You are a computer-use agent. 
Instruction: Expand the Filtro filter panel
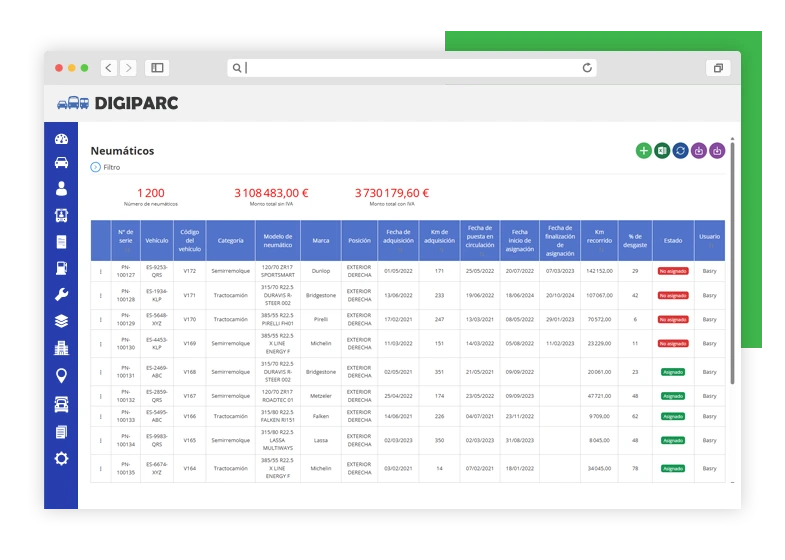[x=96, y=167]
